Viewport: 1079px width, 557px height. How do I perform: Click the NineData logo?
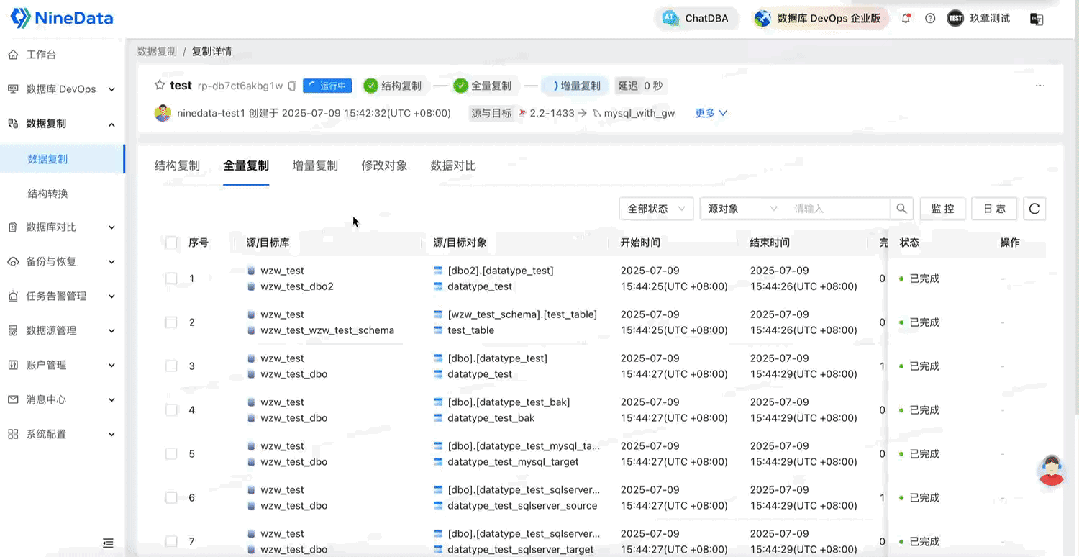coord(61,19)
